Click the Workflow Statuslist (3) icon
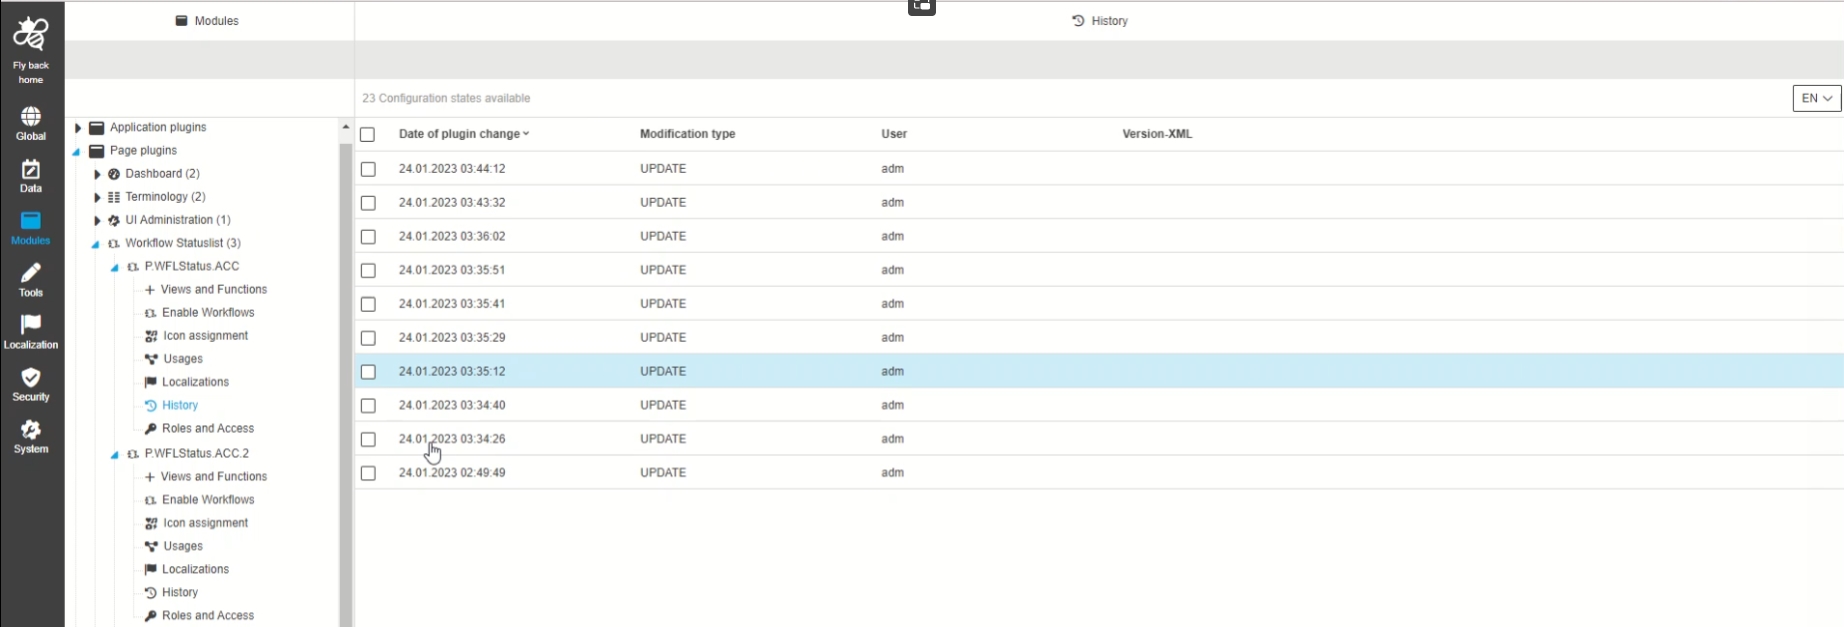The width and height of the screenshot is (1844, 627). point(114,244)
